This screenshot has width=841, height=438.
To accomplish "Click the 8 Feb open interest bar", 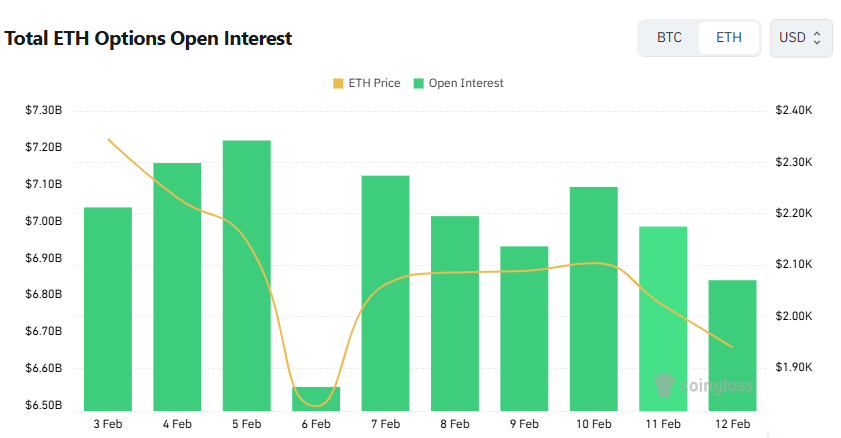I will point(455,312).
